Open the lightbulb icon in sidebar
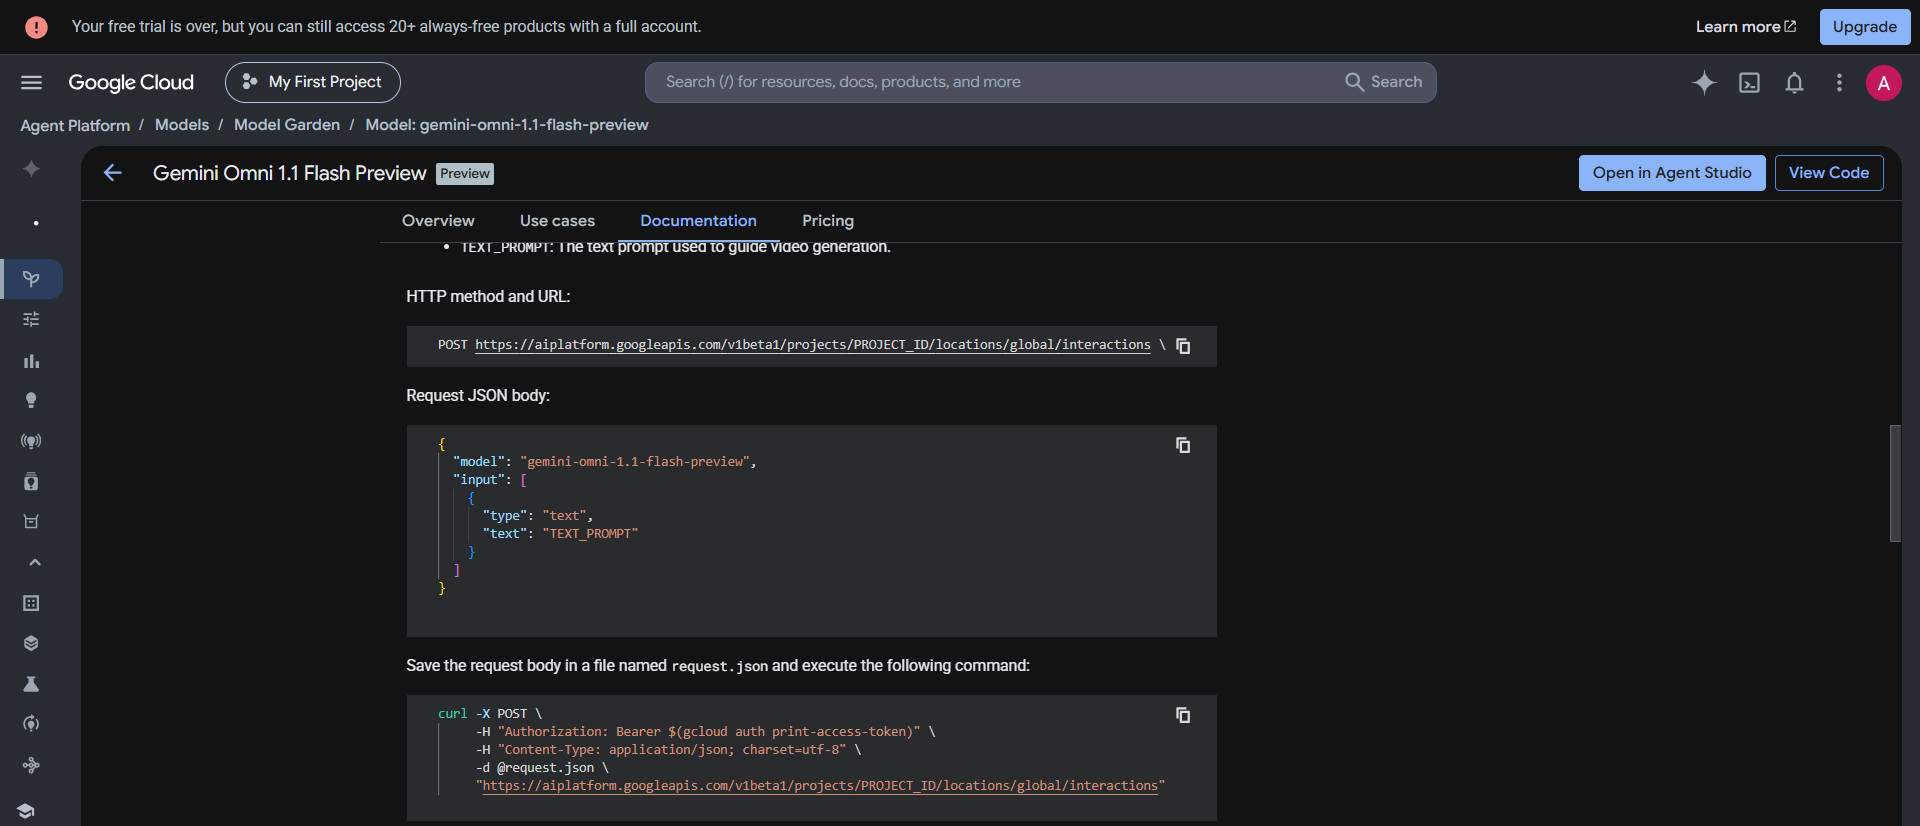1920x826 pixels. point(31,401)
